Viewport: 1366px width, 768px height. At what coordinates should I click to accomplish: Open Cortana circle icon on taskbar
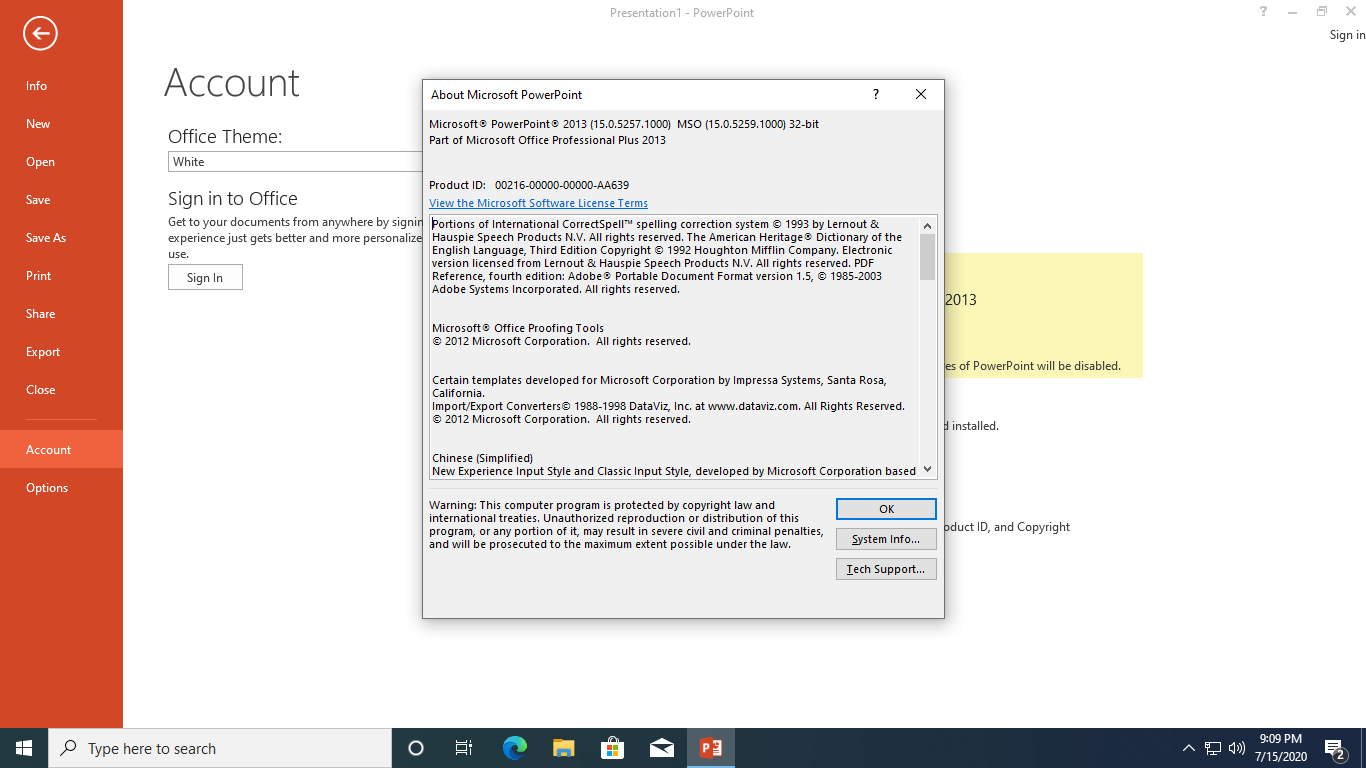click(416, 748)
